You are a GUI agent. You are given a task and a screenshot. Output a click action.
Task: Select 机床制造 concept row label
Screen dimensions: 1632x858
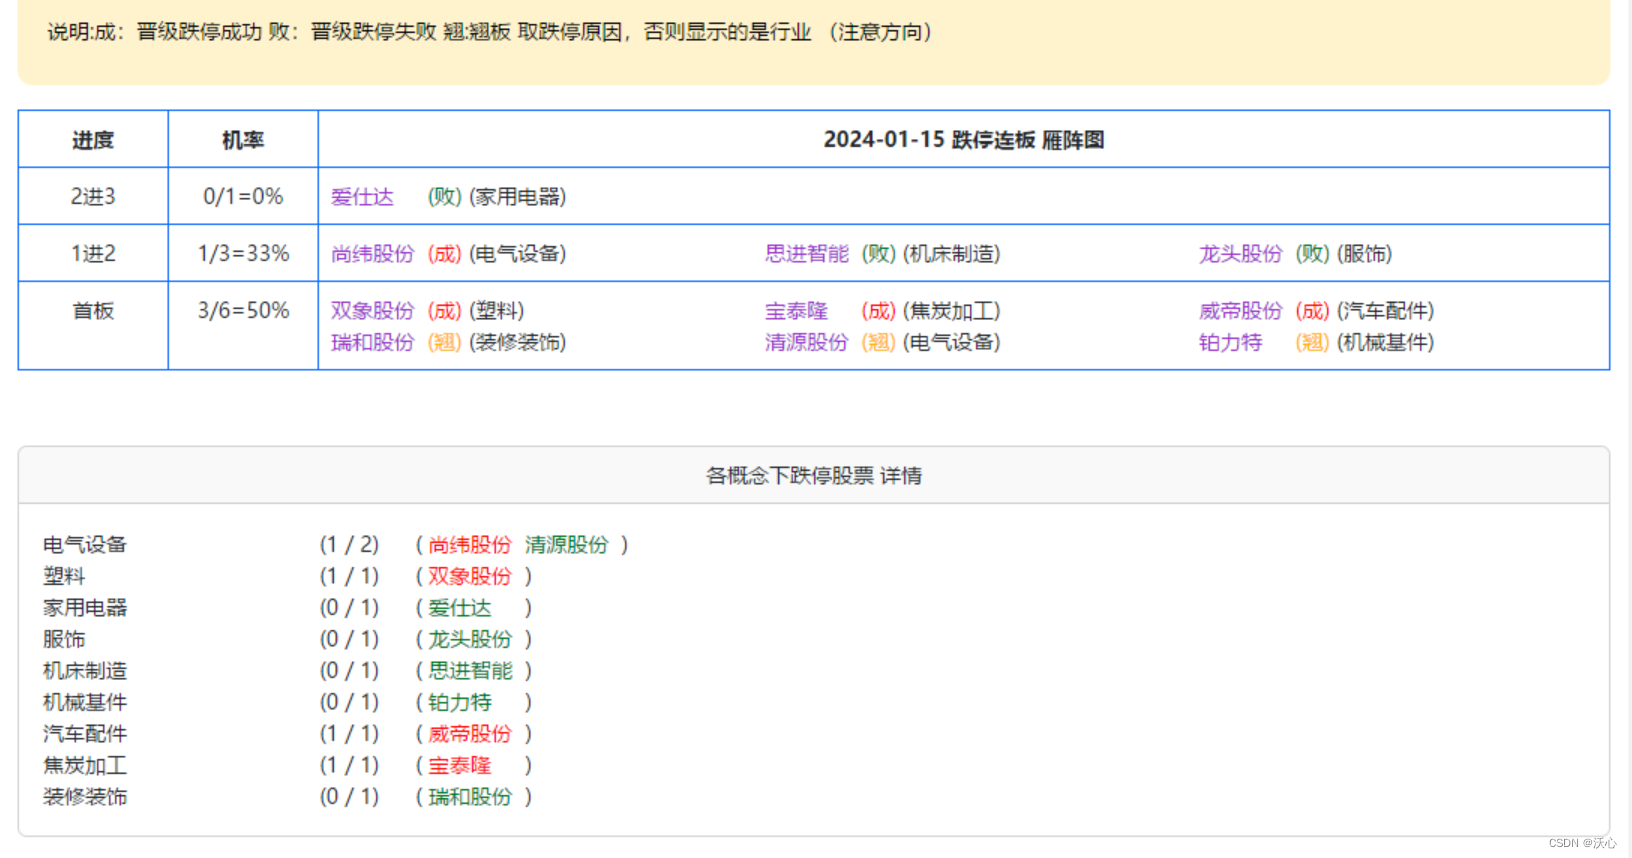(85, 671)
